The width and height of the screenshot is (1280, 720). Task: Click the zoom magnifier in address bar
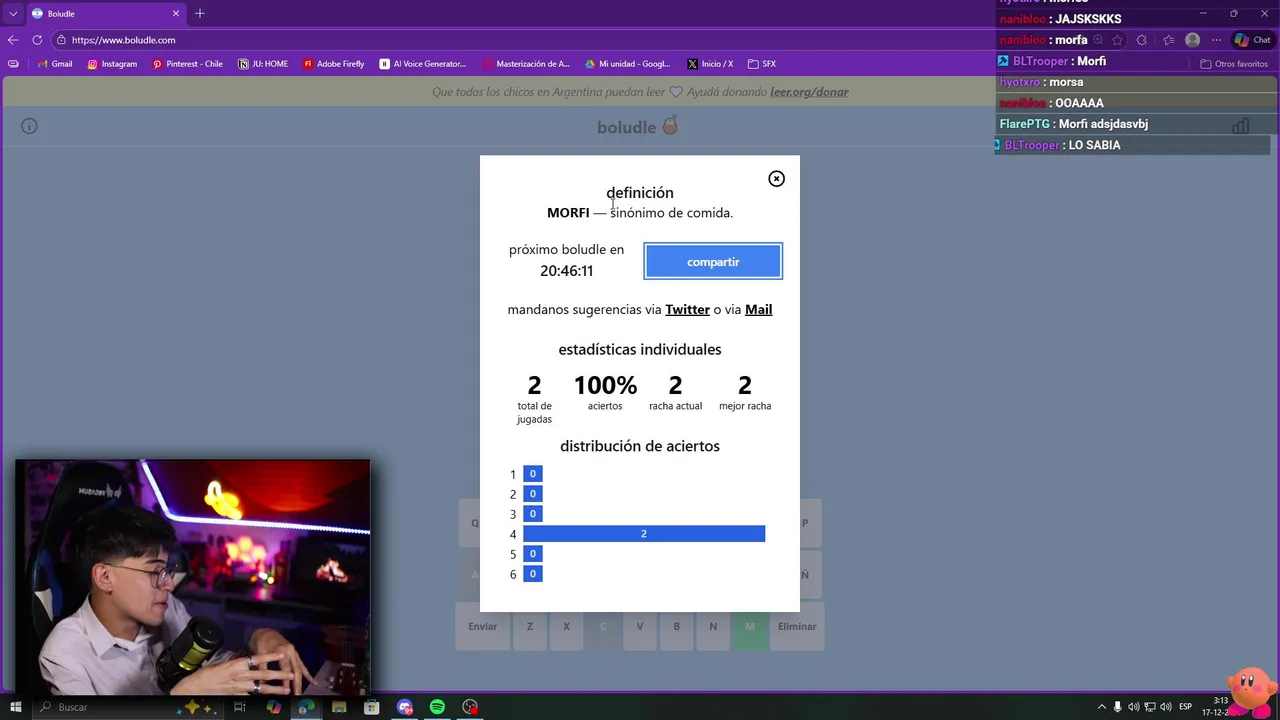pos(1098,40)
